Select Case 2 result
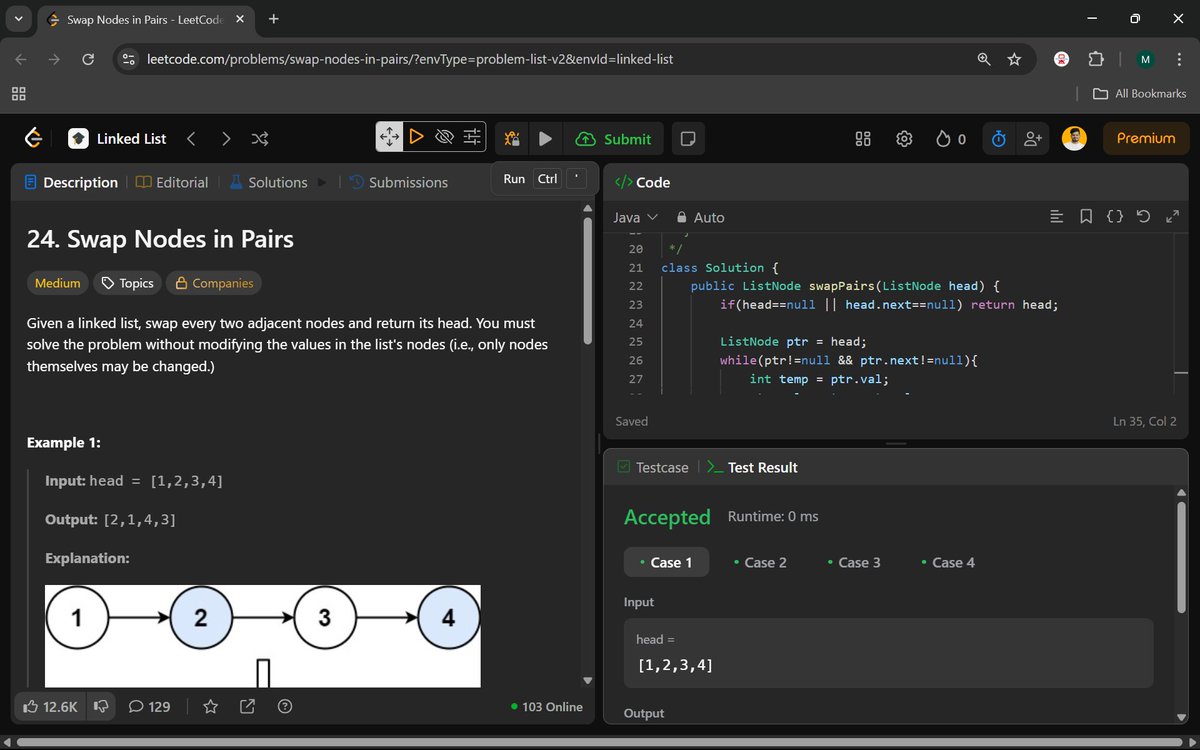The image size is (1200, 750). [760, 562]
